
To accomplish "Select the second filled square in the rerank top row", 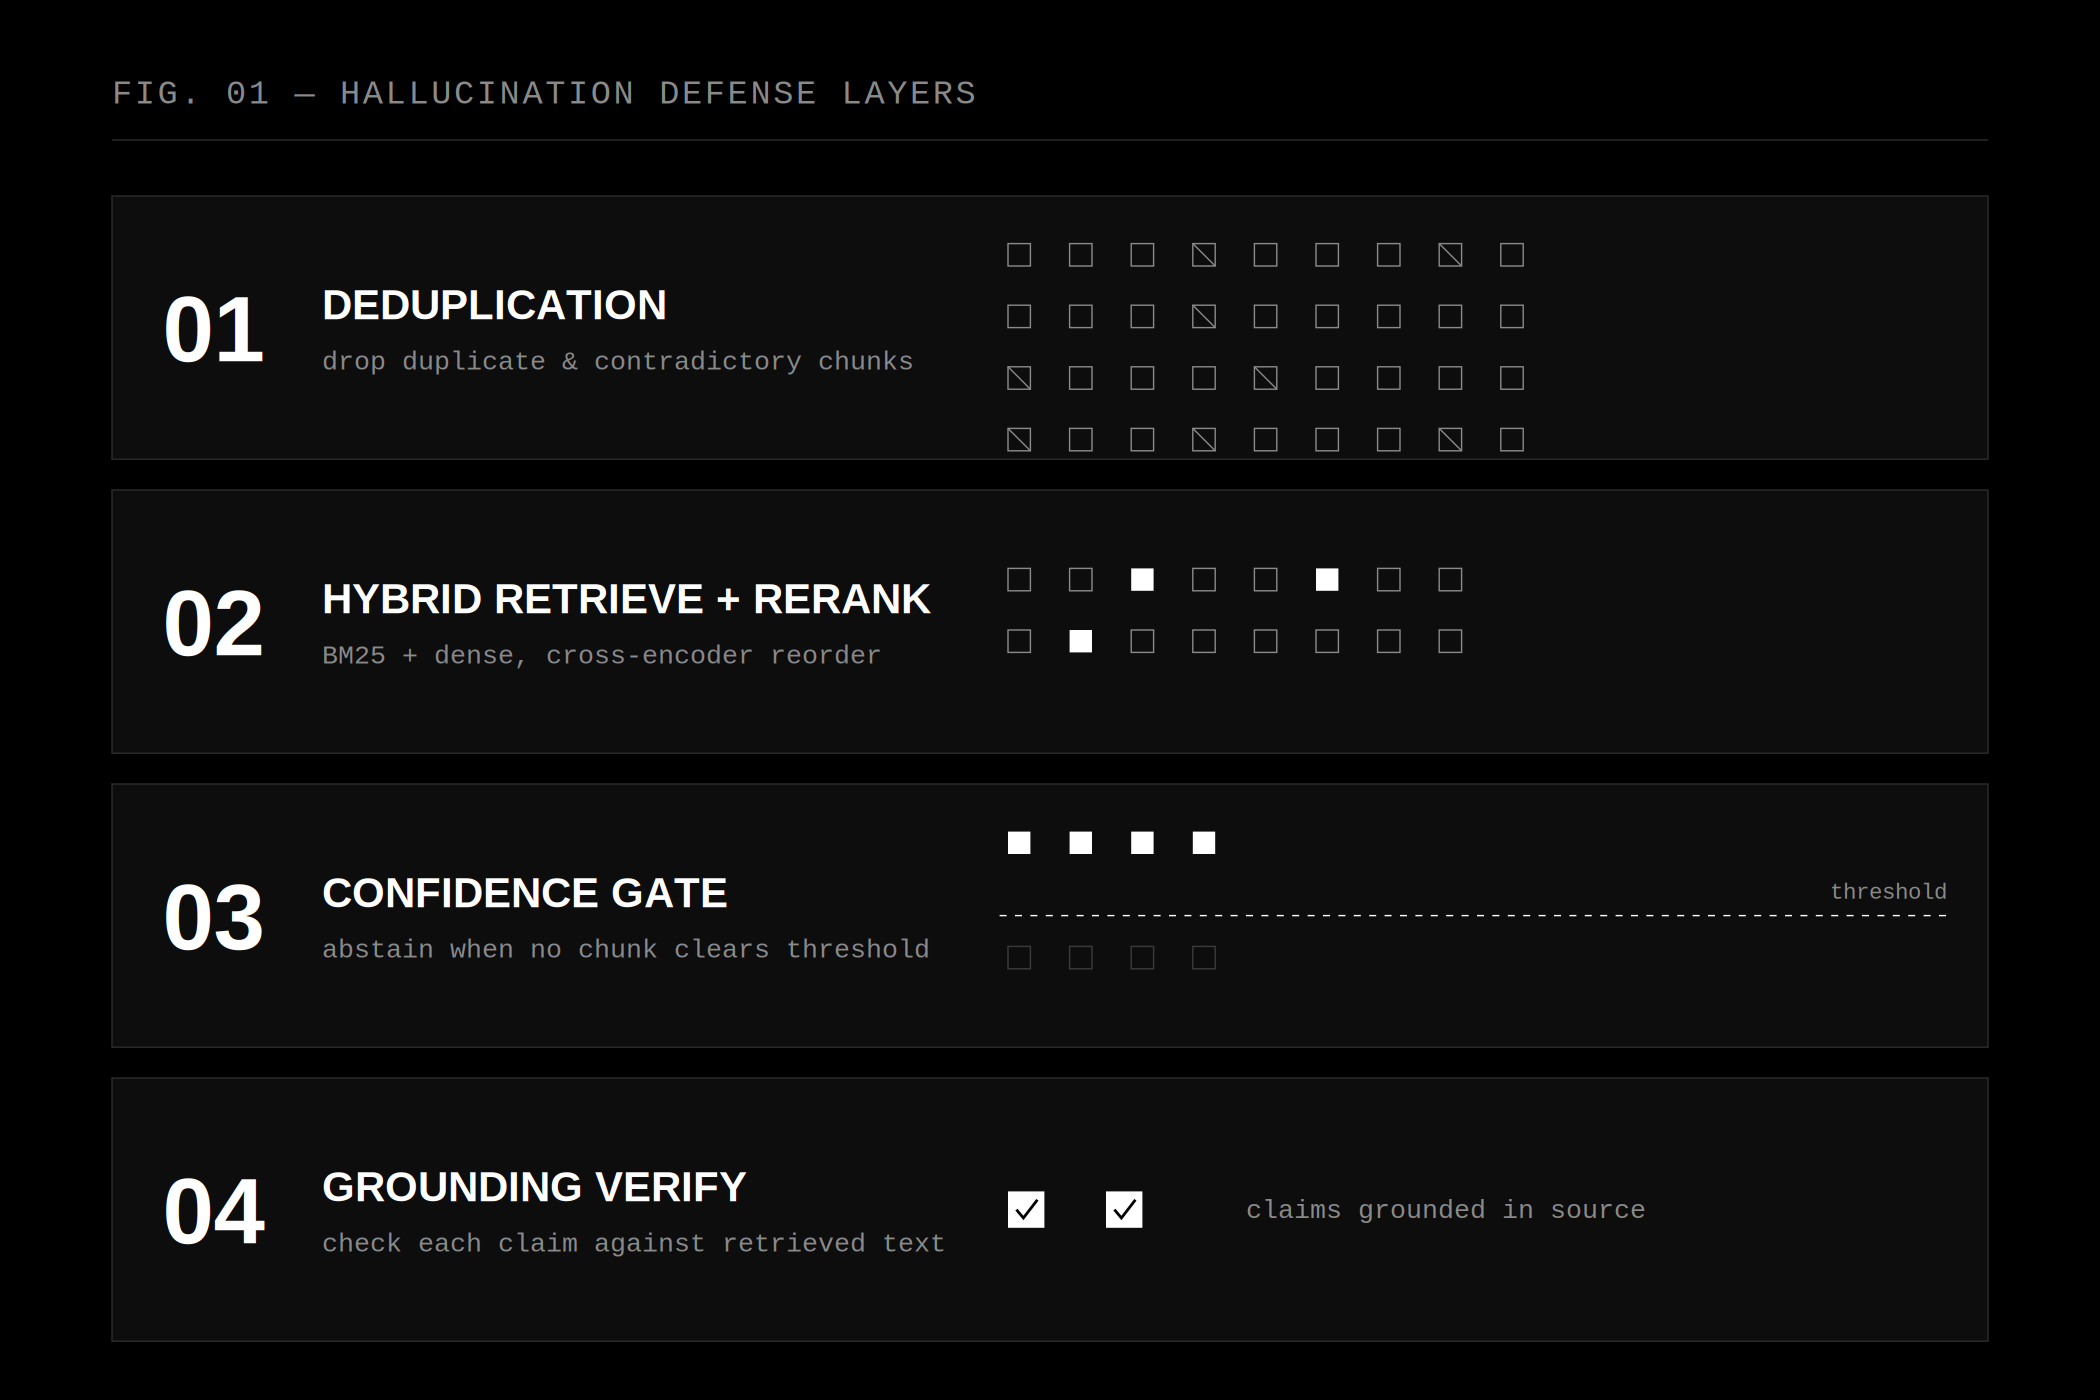I will click(1327, 580).
